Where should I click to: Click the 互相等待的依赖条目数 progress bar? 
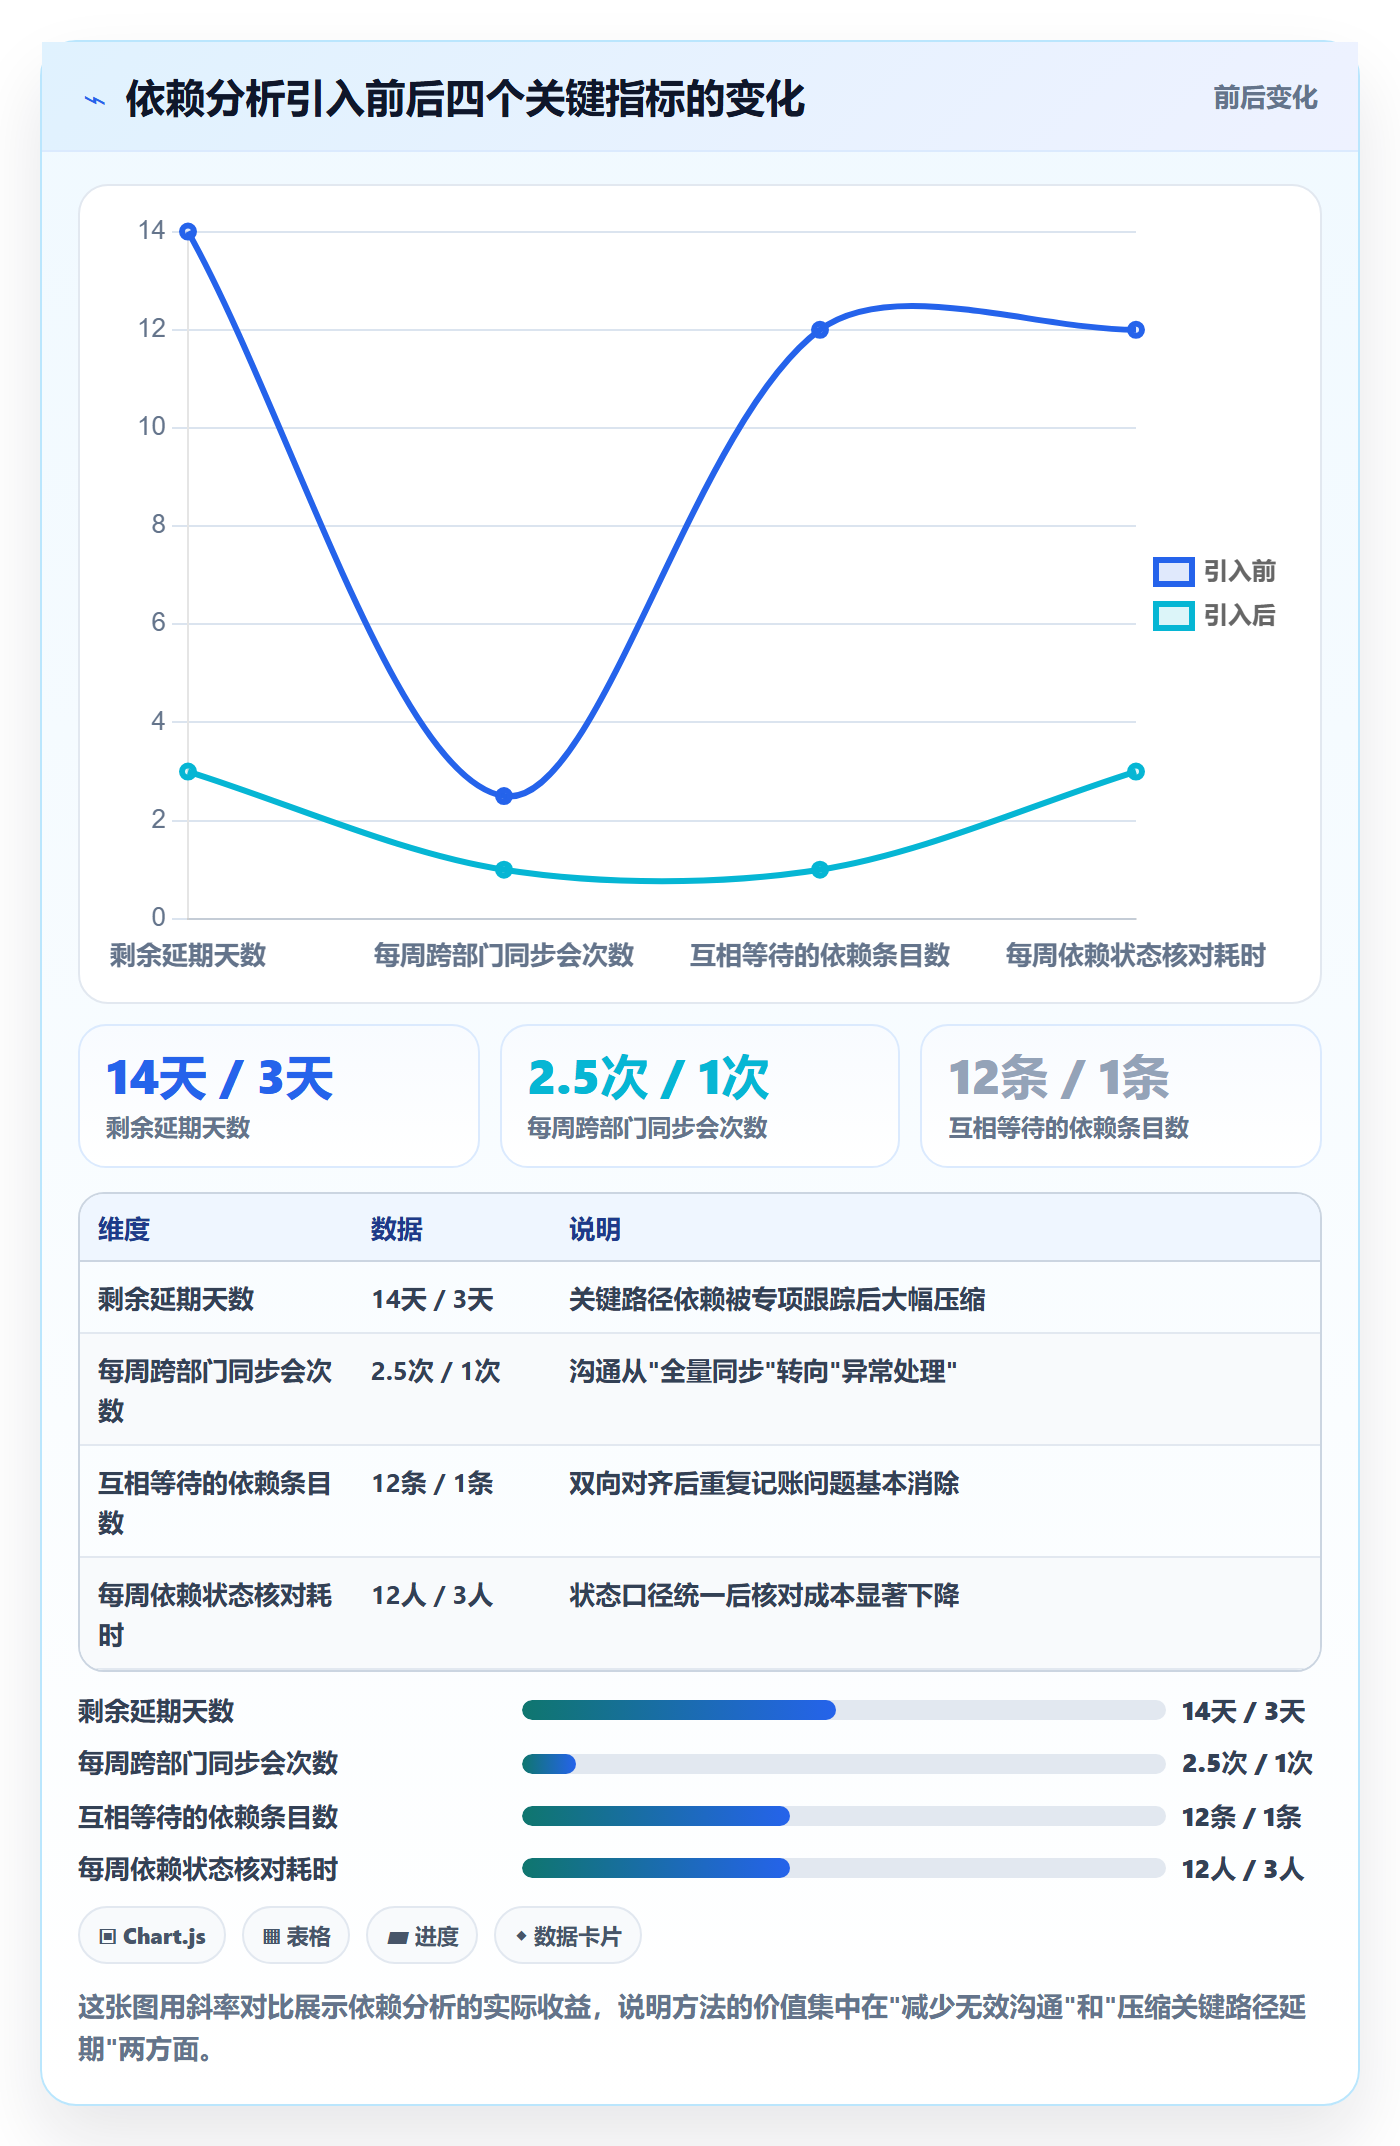(x=843, y=1816)
